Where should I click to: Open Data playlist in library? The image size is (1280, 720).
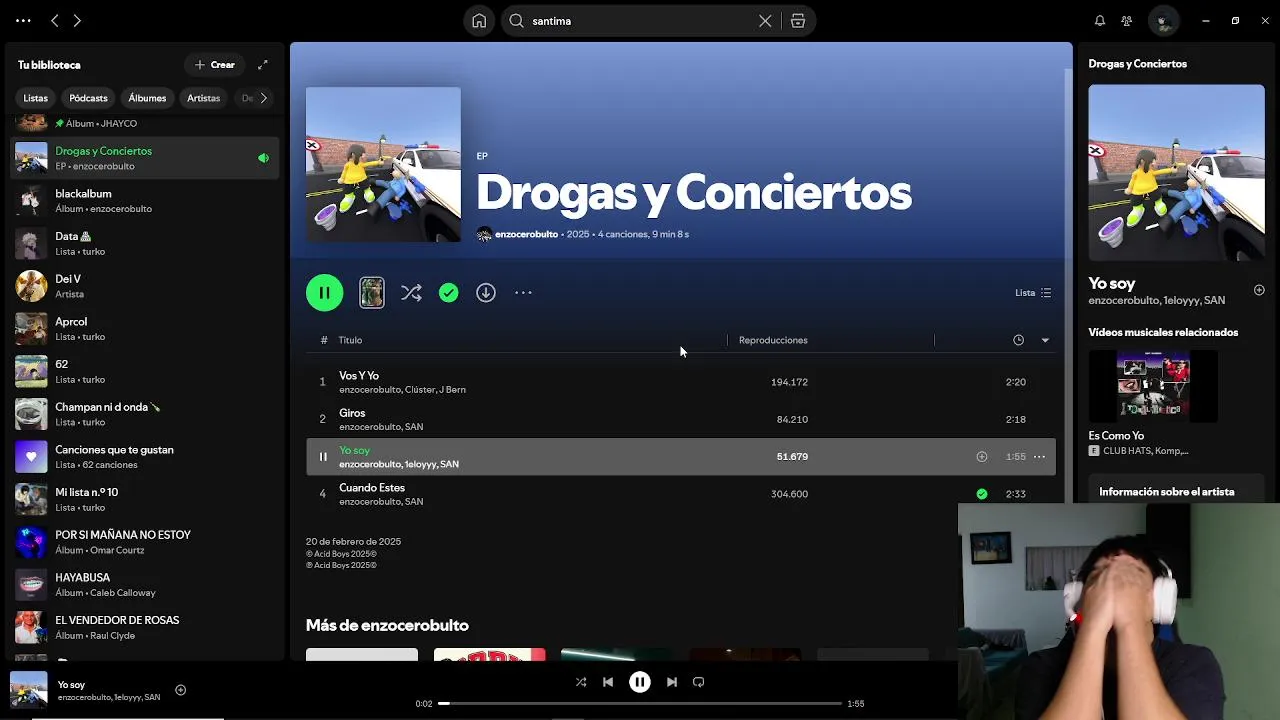(145, 244)
